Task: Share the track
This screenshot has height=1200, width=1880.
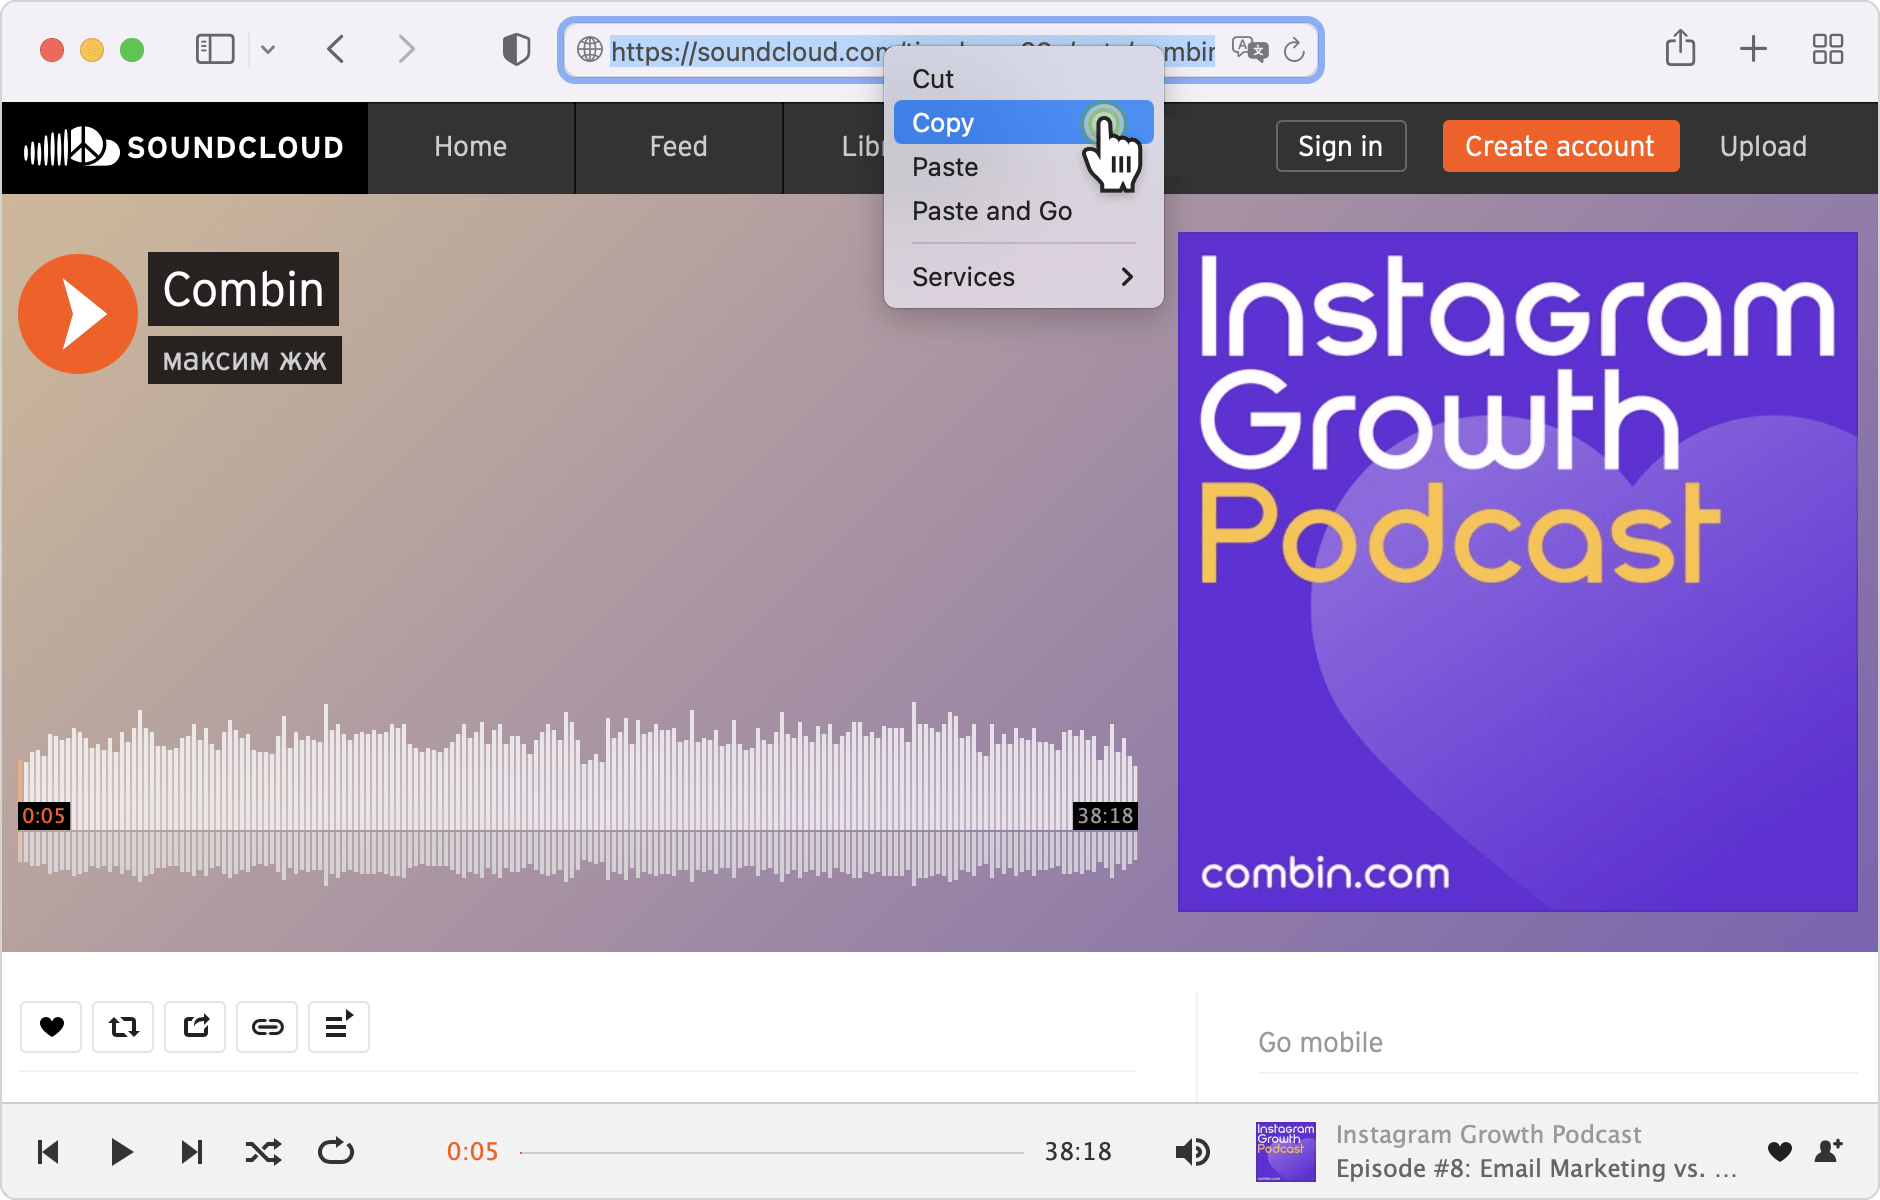Action: (x=195, y=1027)
